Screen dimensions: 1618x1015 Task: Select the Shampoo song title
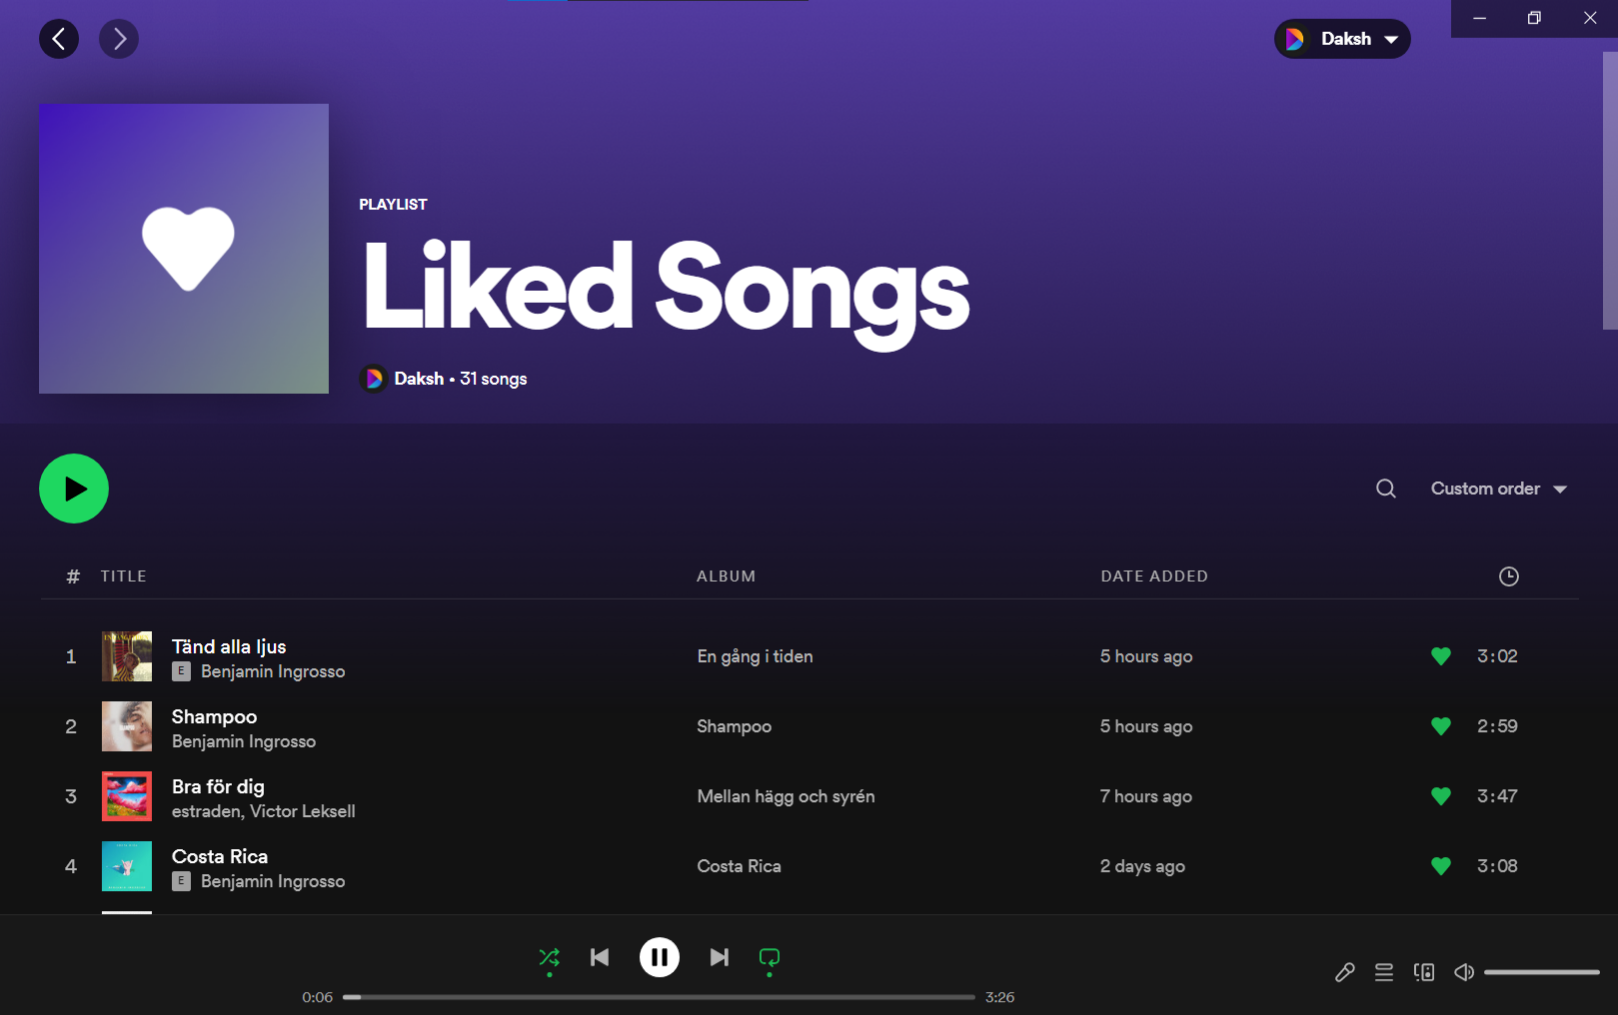click(x=214, y=716)
